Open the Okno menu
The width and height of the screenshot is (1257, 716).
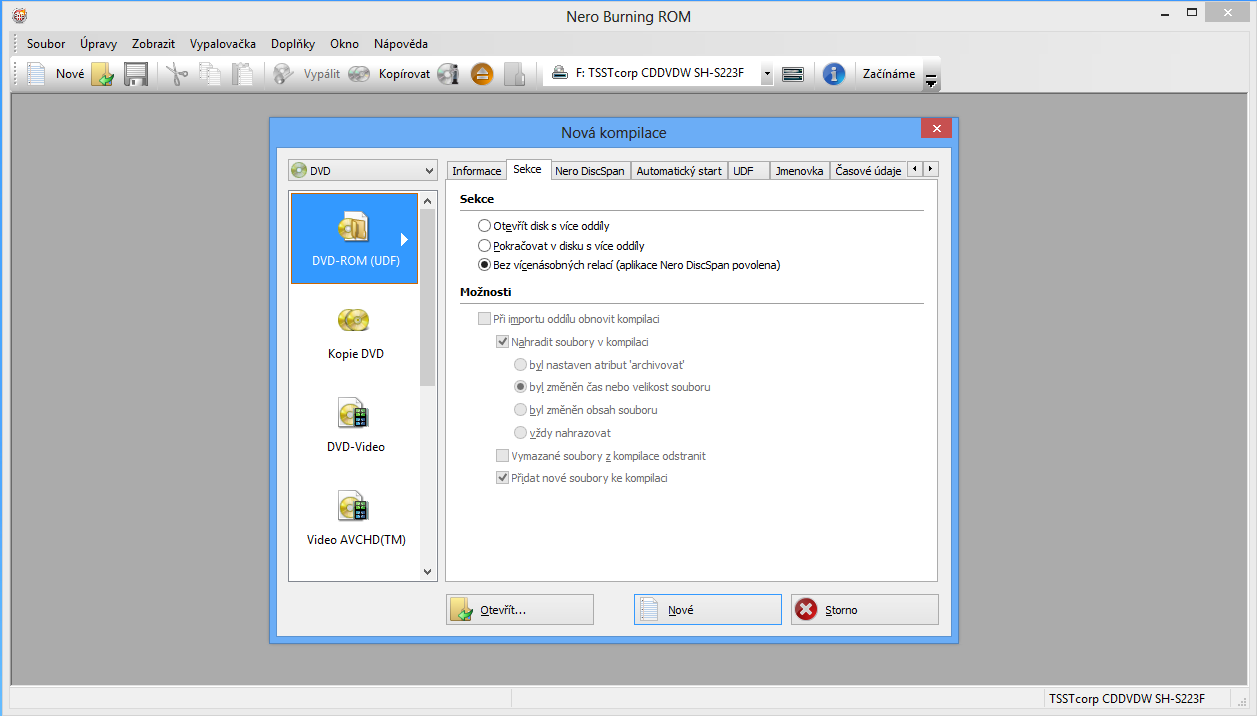pyautogui.click(x=344, y=44)
